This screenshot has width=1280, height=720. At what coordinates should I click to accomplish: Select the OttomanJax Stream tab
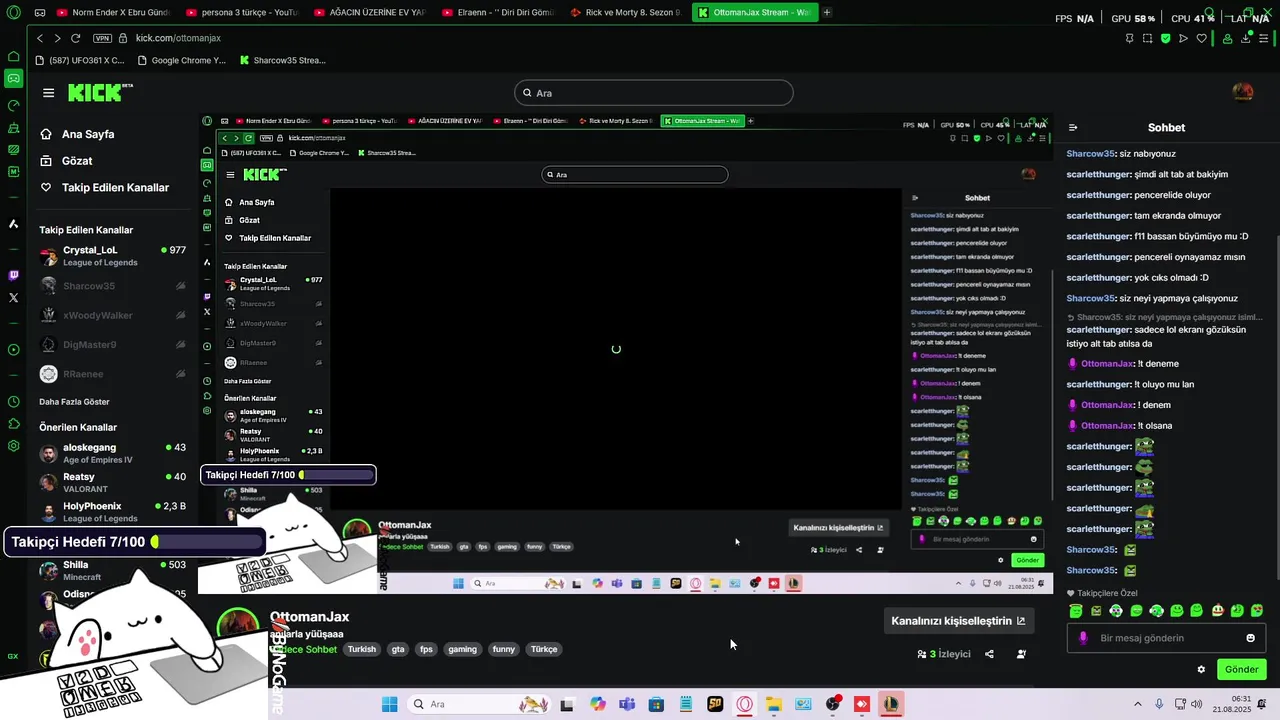tap(755, 13)
